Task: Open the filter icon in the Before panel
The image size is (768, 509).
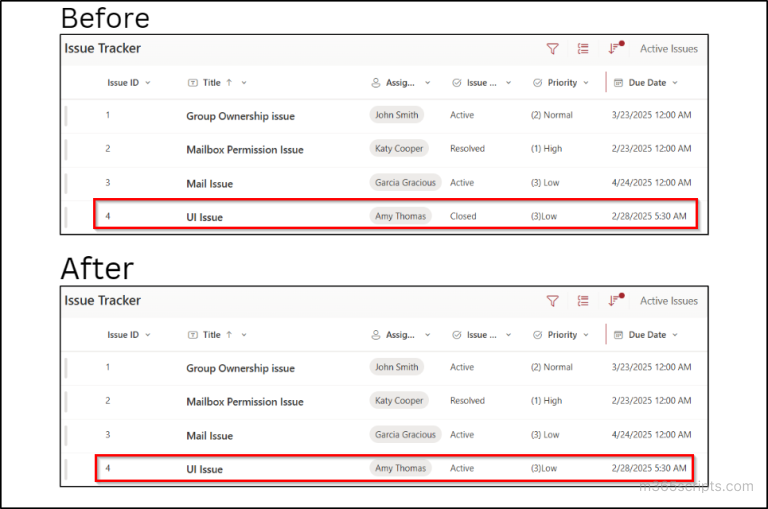Action: (552, 48)
